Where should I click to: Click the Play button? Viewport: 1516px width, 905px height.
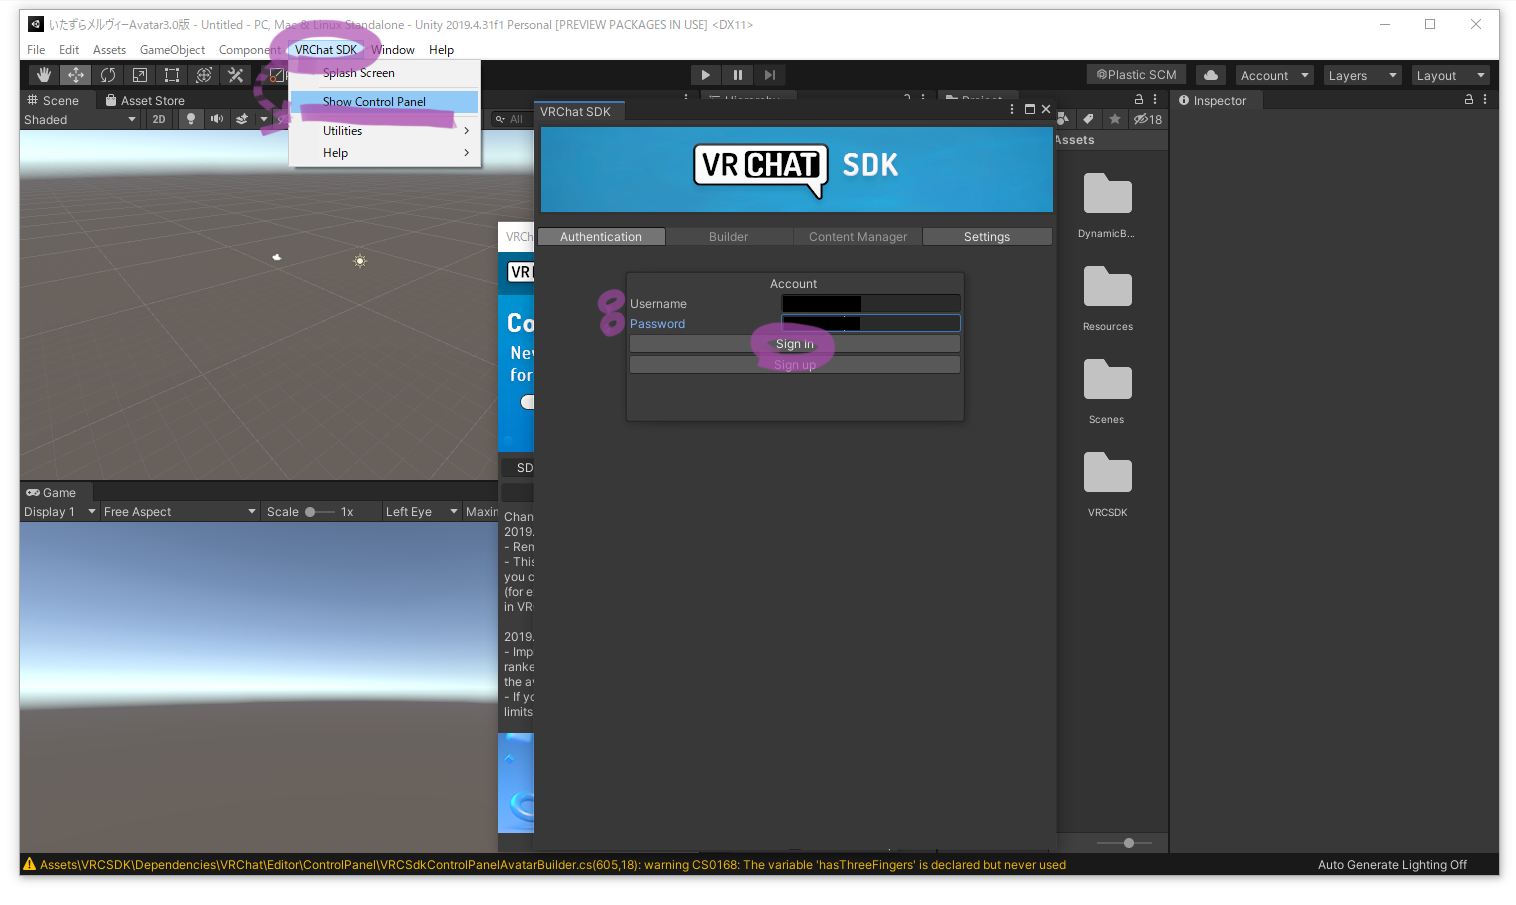pos(705,75)
